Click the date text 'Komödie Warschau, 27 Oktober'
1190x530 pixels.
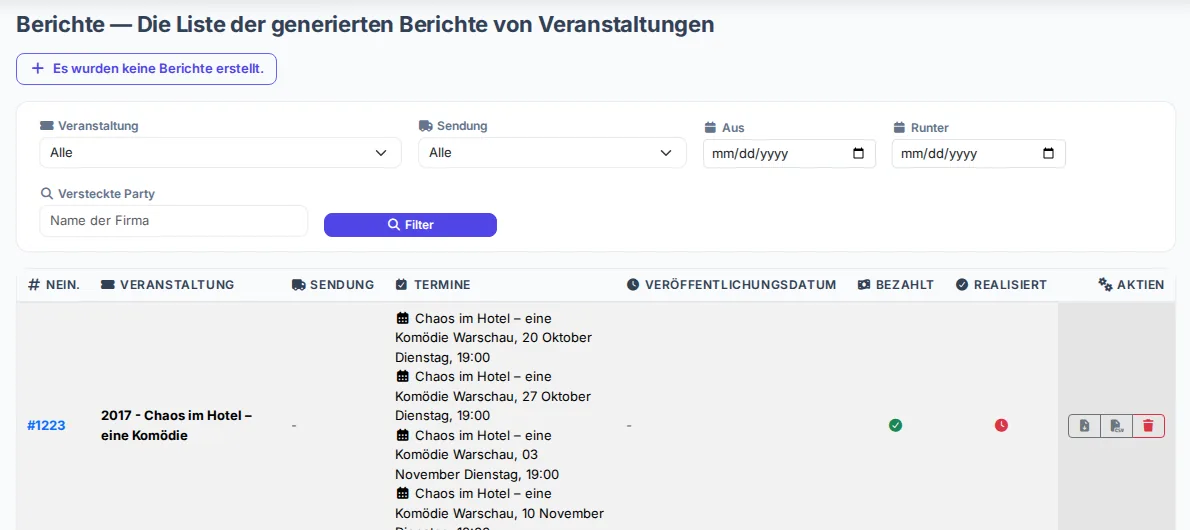point(493,396)
